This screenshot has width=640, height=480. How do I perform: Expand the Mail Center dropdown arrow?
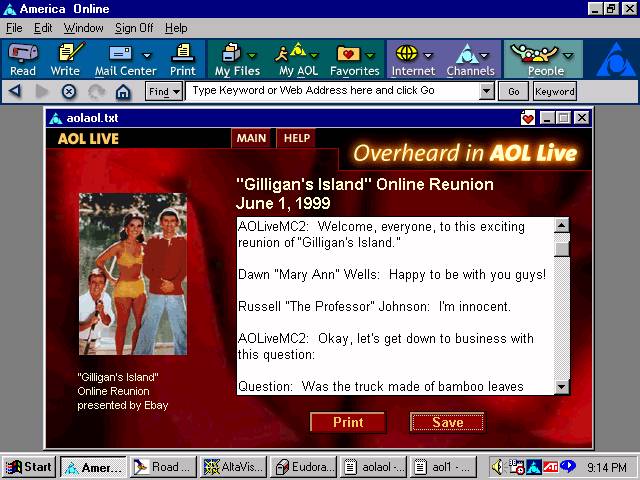pyautogui.click(x=147, y=56)
